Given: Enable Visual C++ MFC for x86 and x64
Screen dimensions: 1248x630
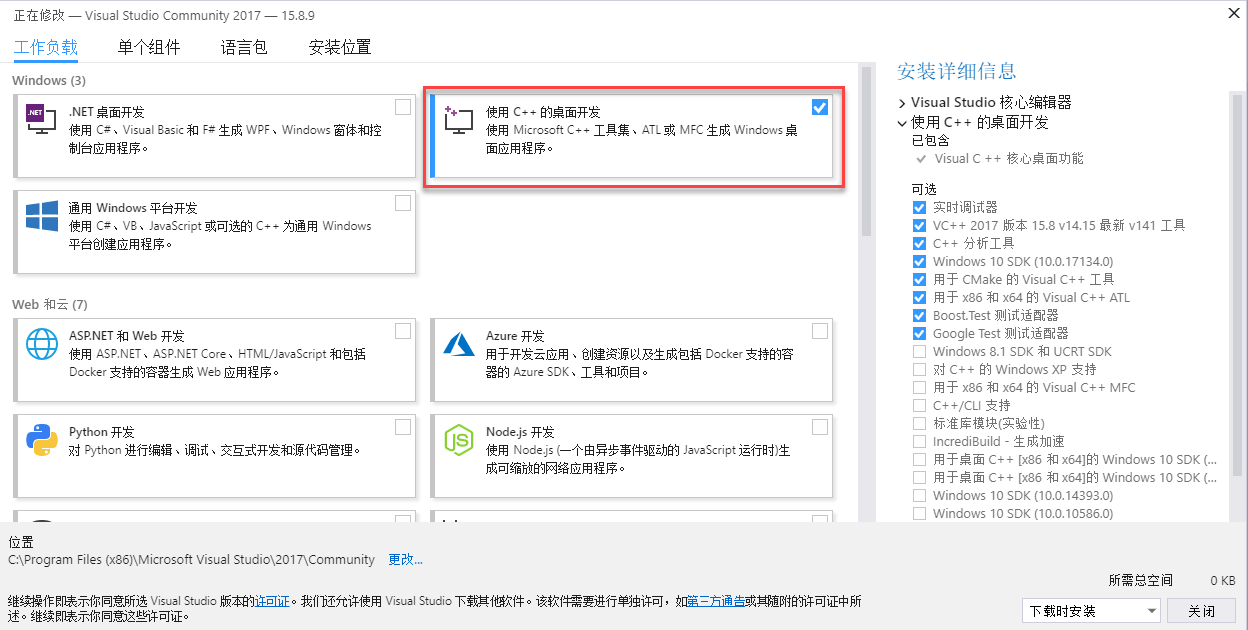Looking at the screenshot, I should click(x=919, y=387).
